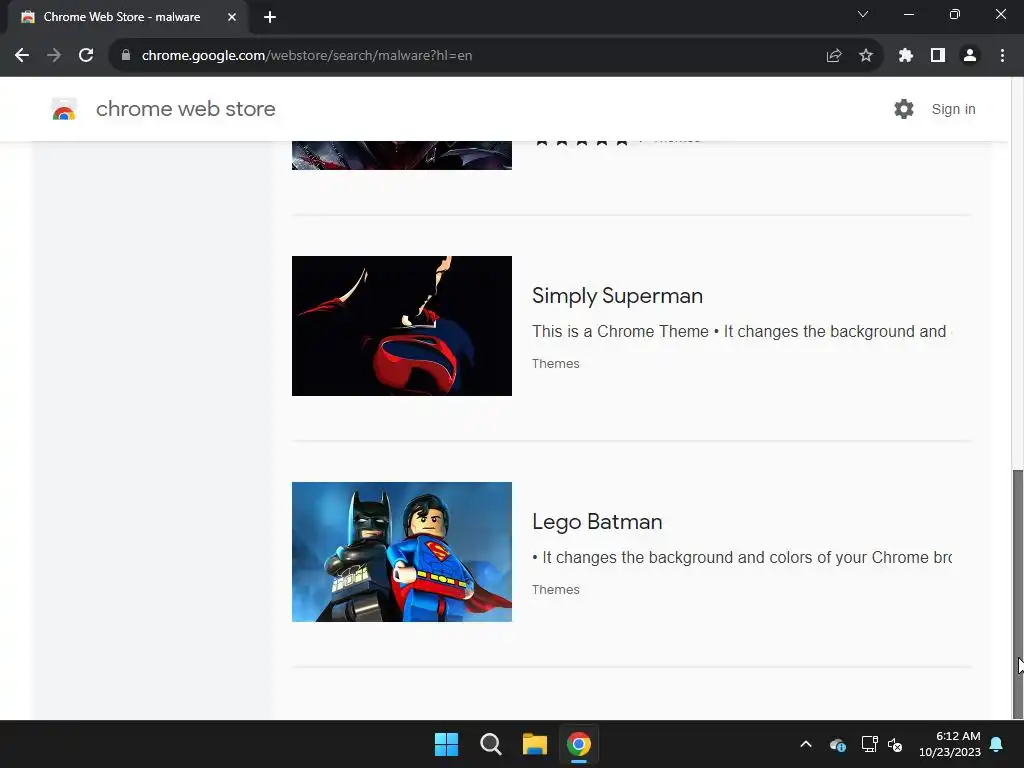Open the Simply Superman thumbnail image
1024x768 pixels.
pyautogui.click(x=402, y=326)
